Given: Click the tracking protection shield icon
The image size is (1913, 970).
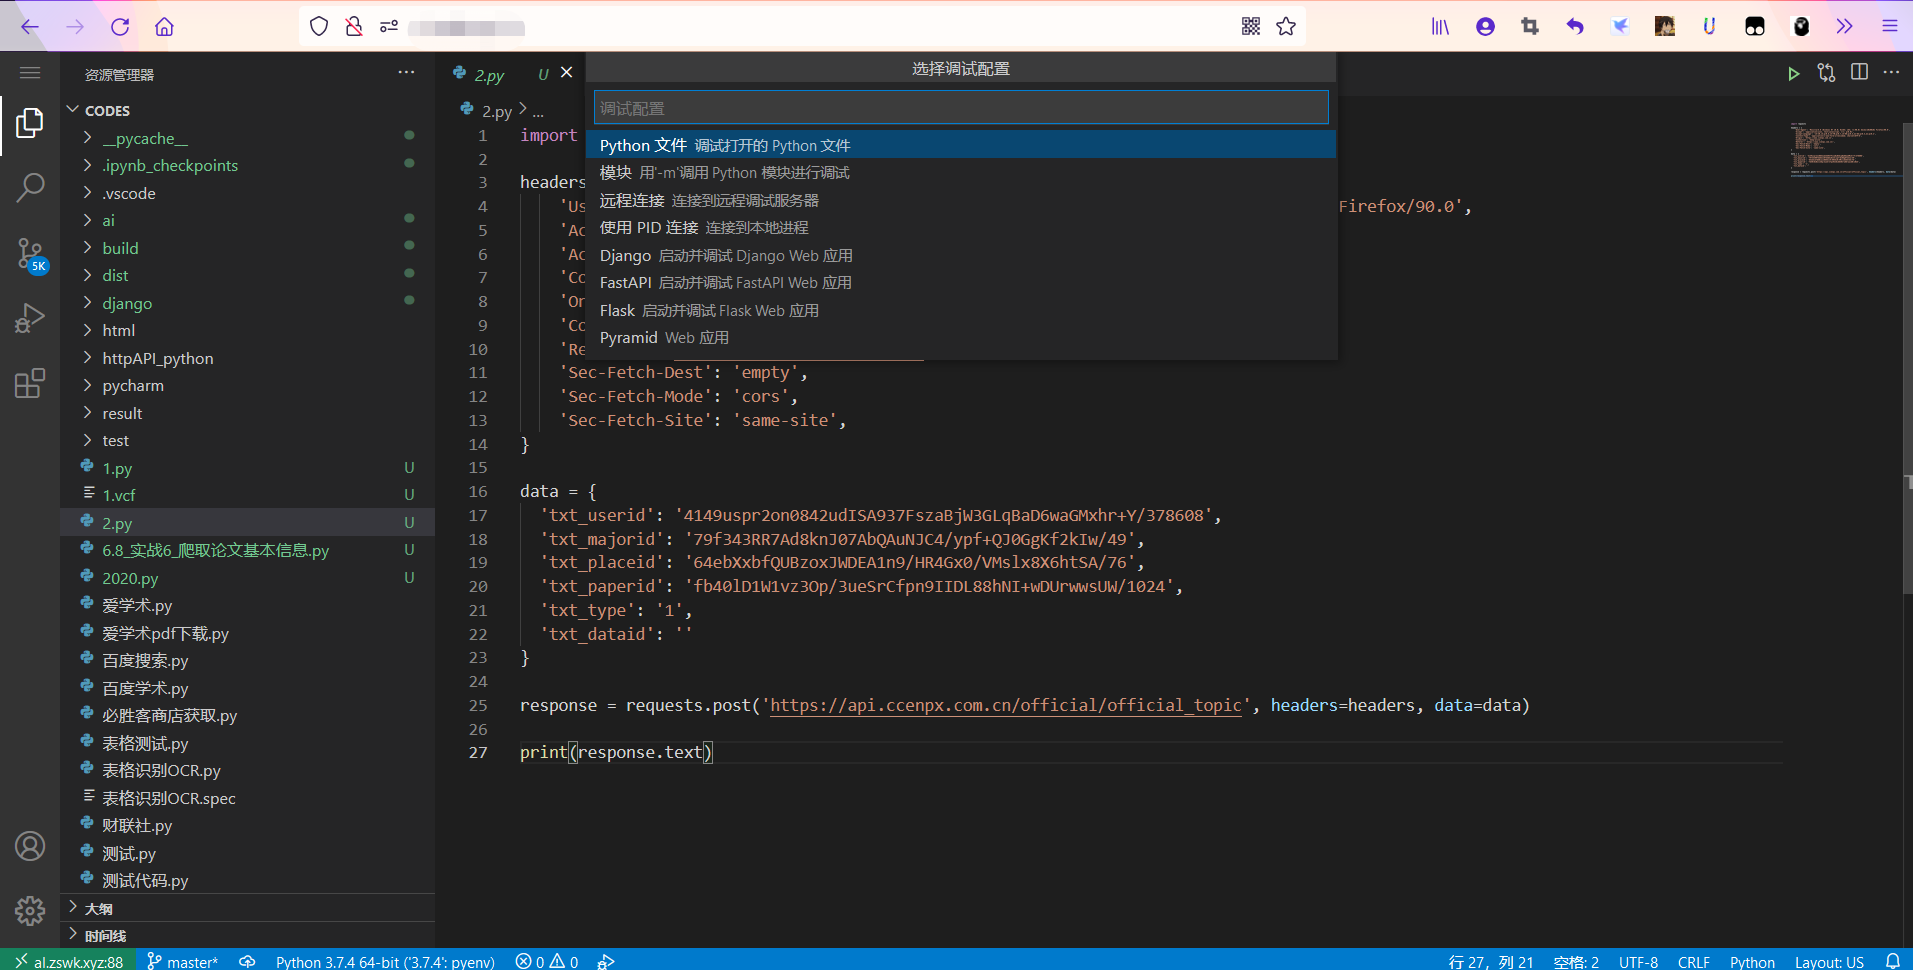Looking at the screenshot, I should [x=319, y=27].
